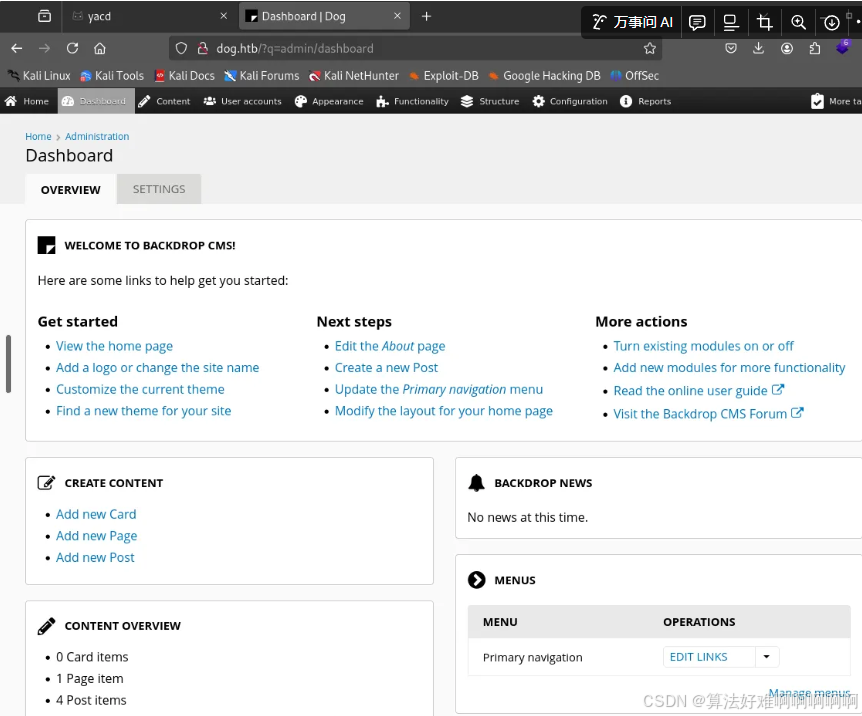Image resolution: width=862 pixels, height=716 pixels.
Task: Close the Dashboard | Dog tab
Action: (x=397, y=16)
